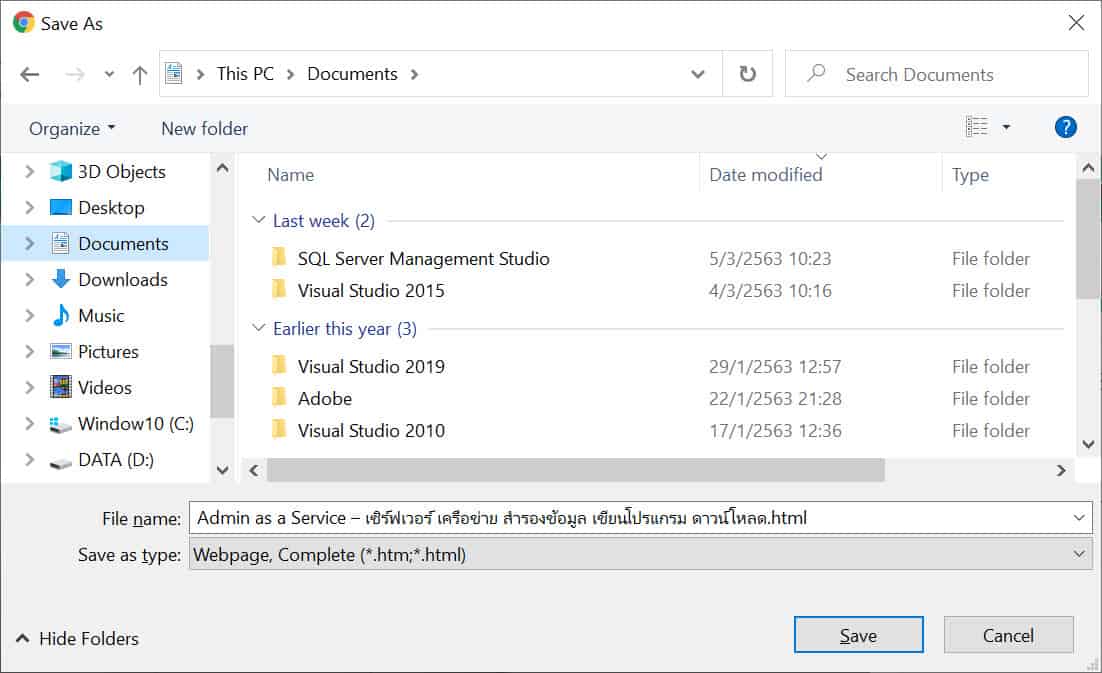The image size is (1102, 673).
Task: Open DATA (D:) drive
Action: pos(116,459)
